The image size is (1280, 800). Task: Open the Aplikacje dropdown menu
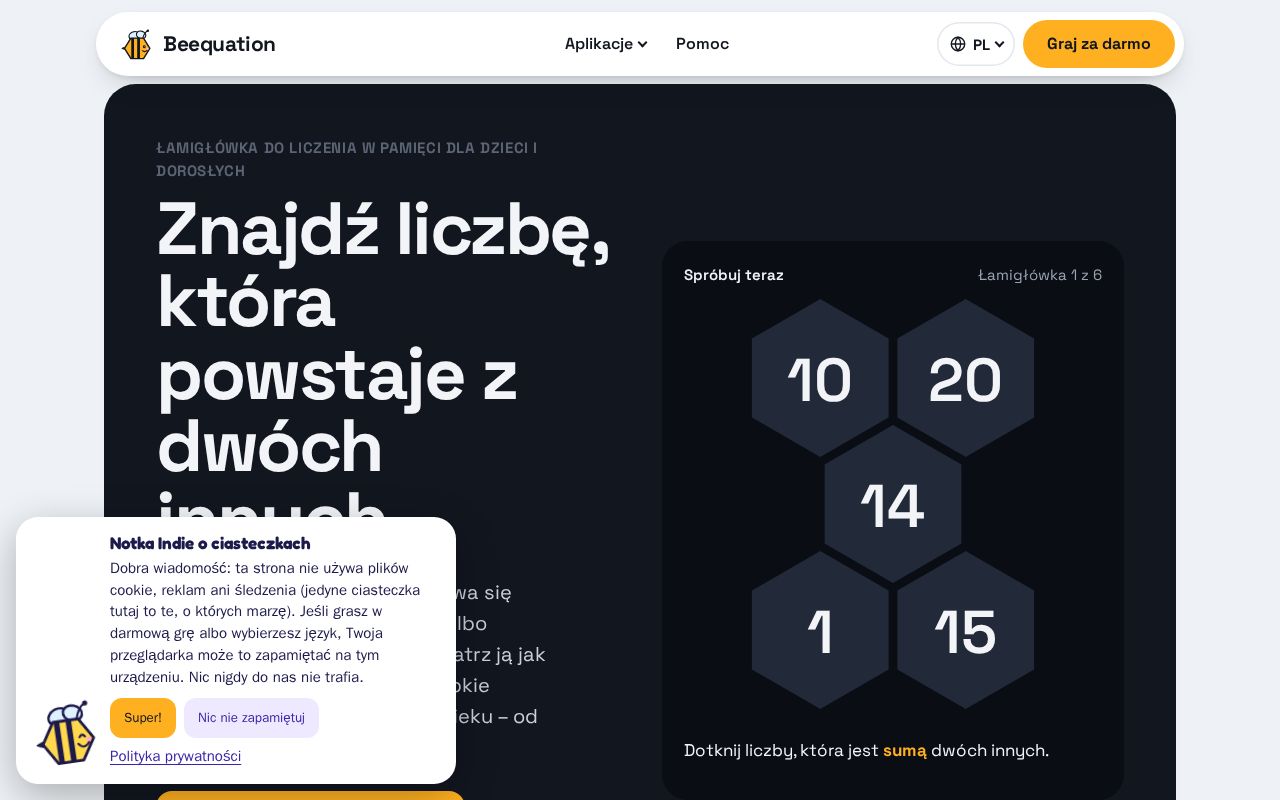click(606, 44)
